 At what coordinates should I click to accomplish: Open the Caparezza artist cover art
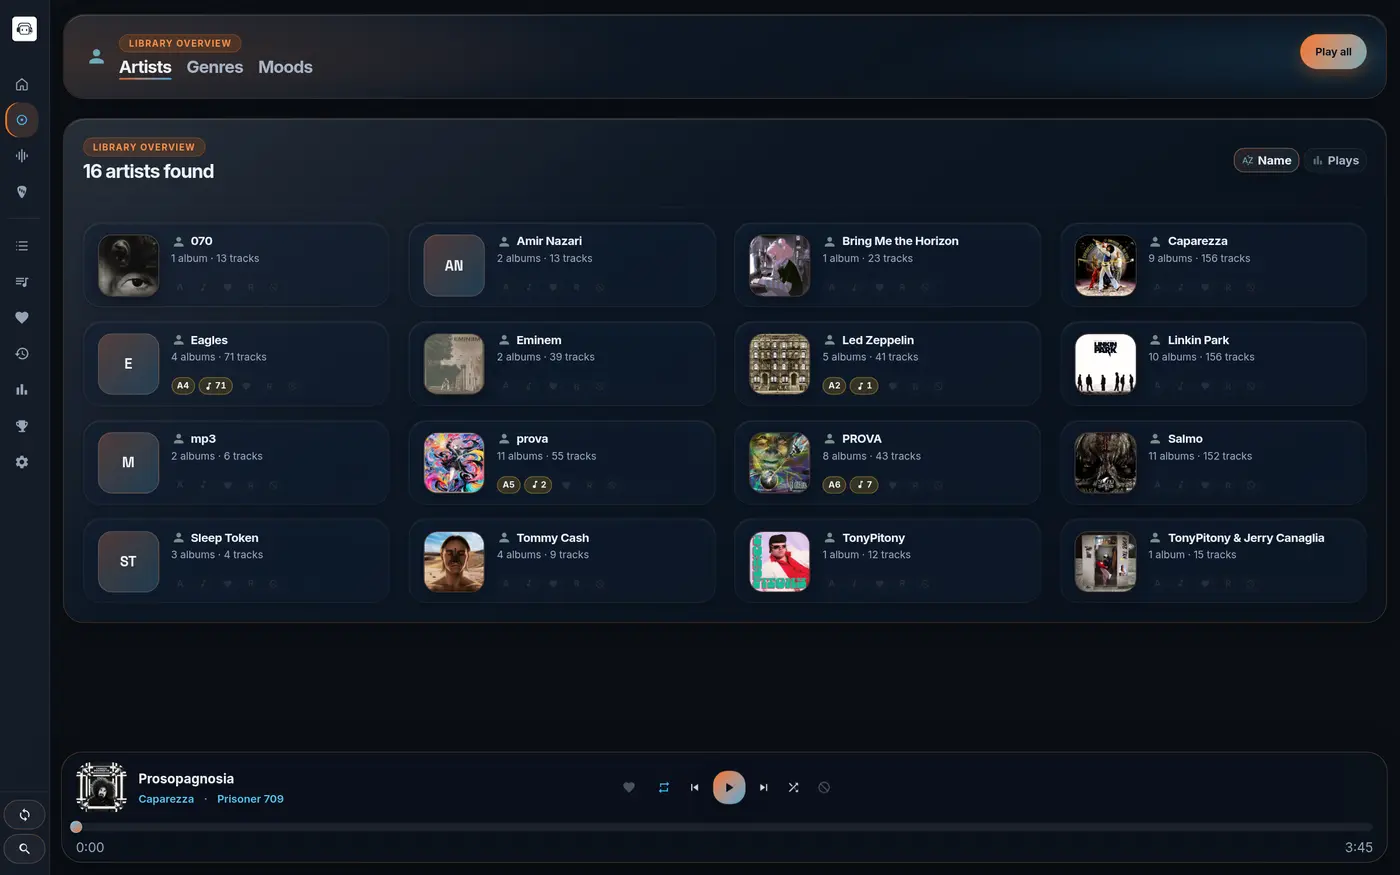(x=1105, y=265)
